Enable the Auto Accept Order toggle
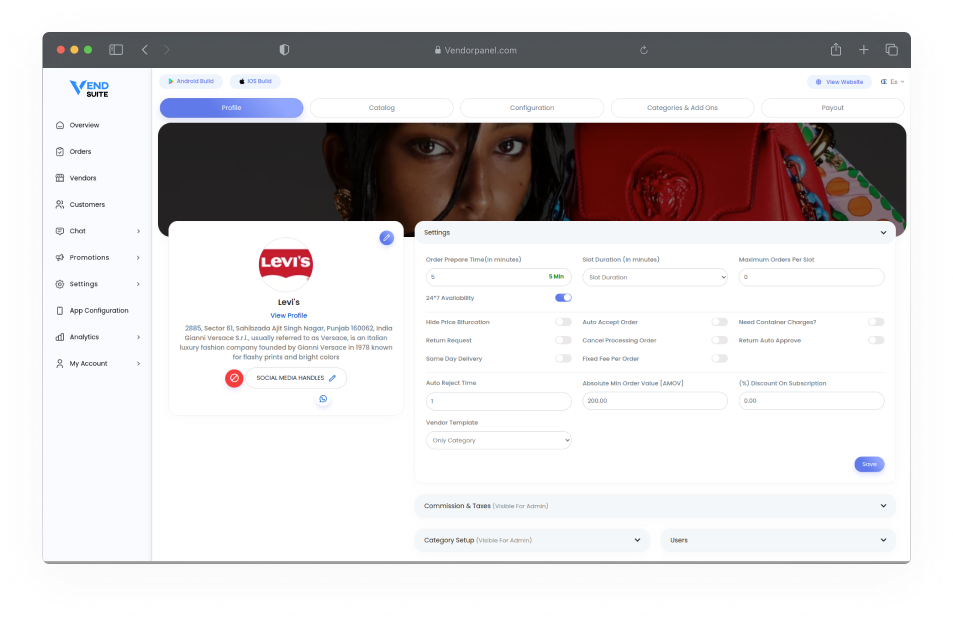The image size is (953, 618). (x=719, y=322)
